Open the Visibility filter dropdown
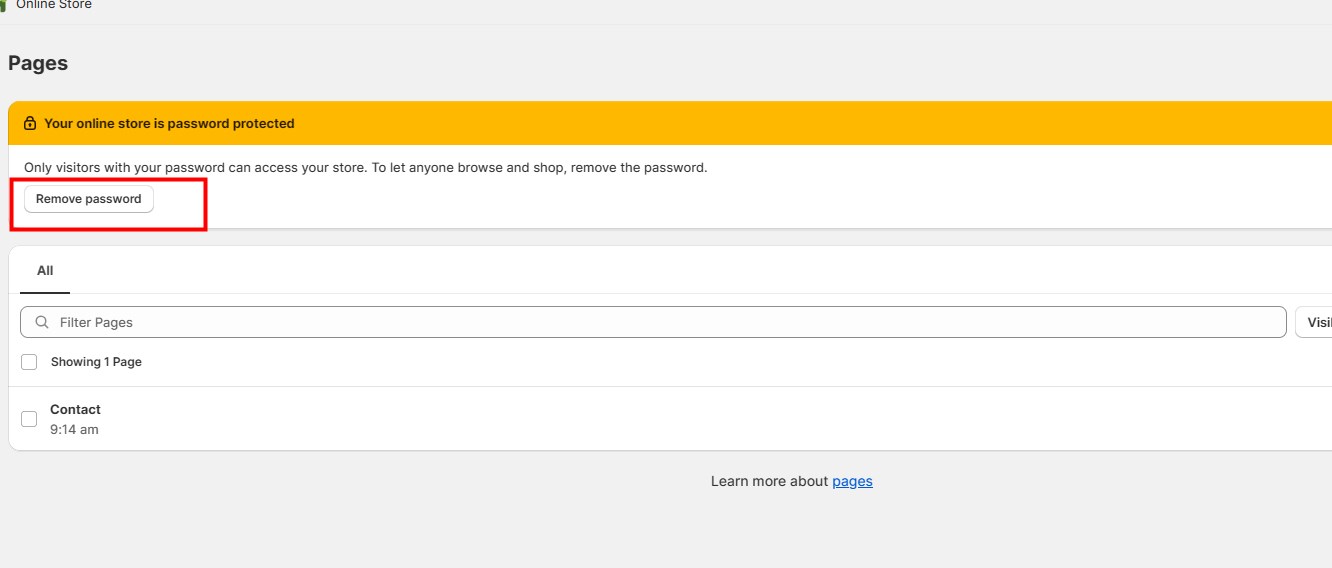The height and width of the screenshot is (568, 1332). click(x=1316, y=322)
